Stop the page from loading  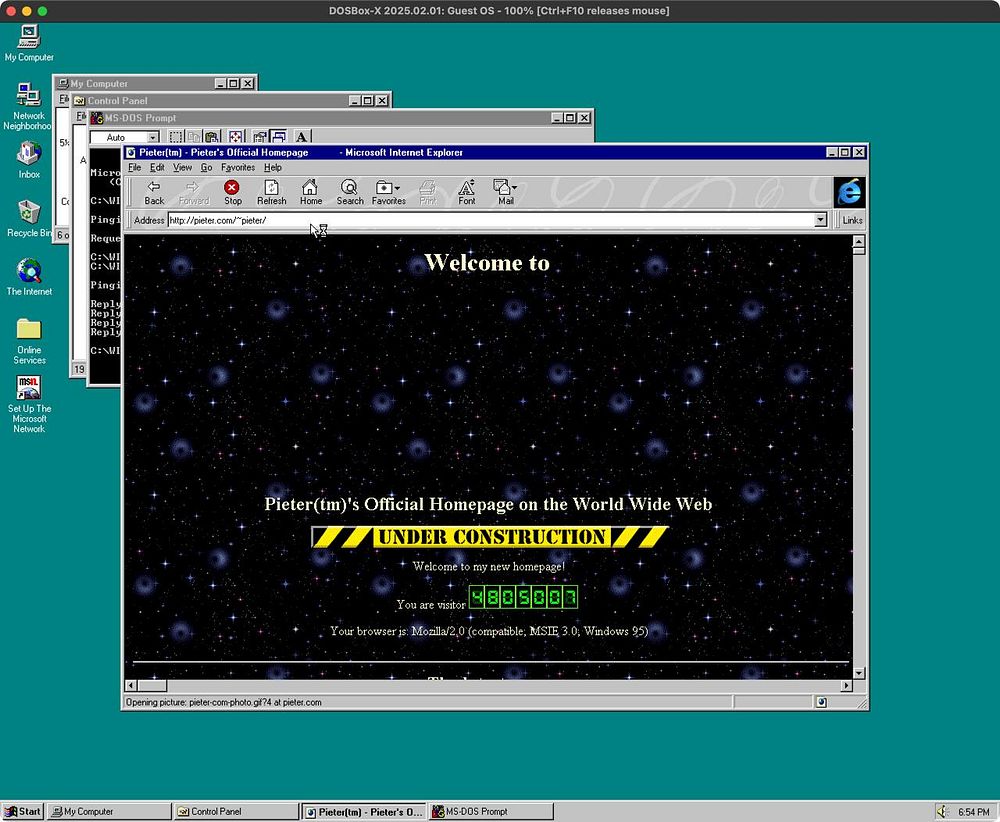[232, 192]
